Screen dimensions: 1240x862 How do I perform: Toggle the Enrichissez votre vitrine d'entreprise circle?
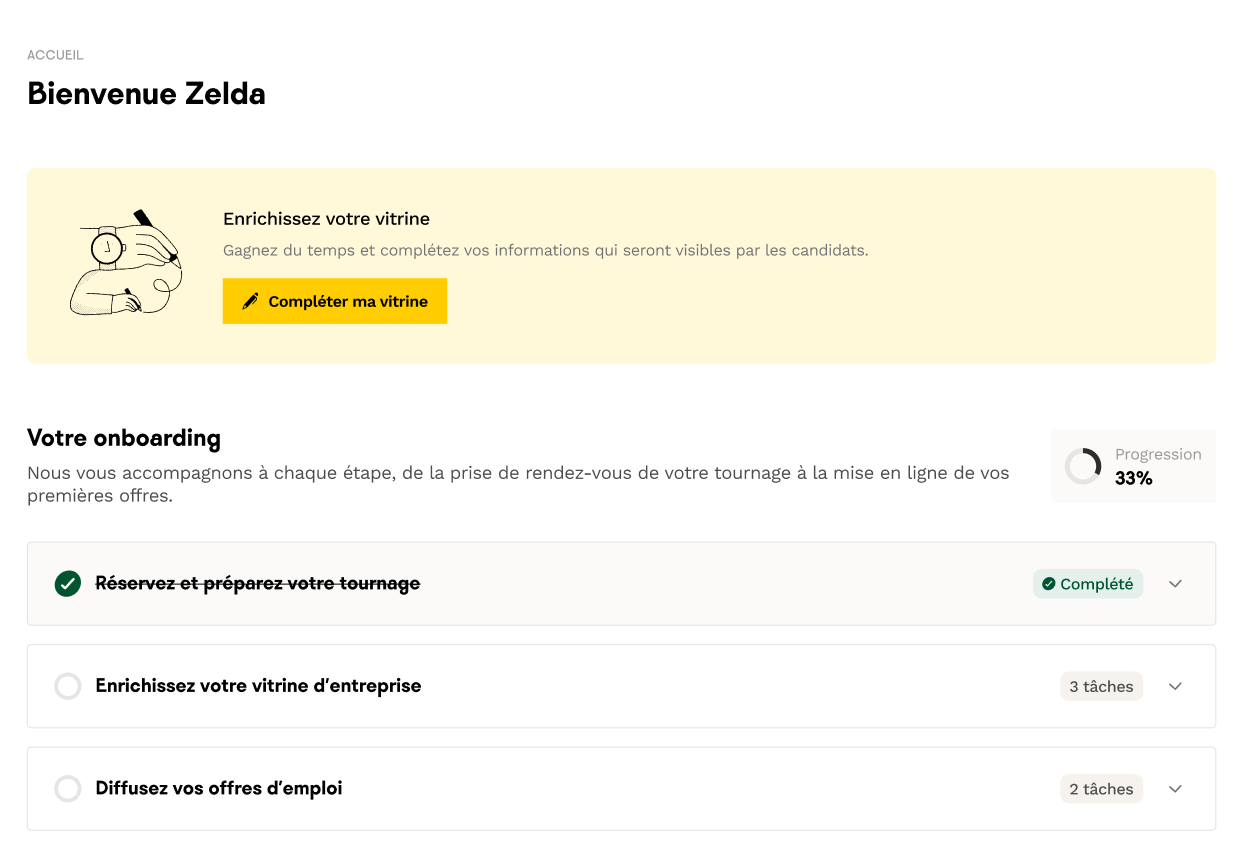point(68,687)
